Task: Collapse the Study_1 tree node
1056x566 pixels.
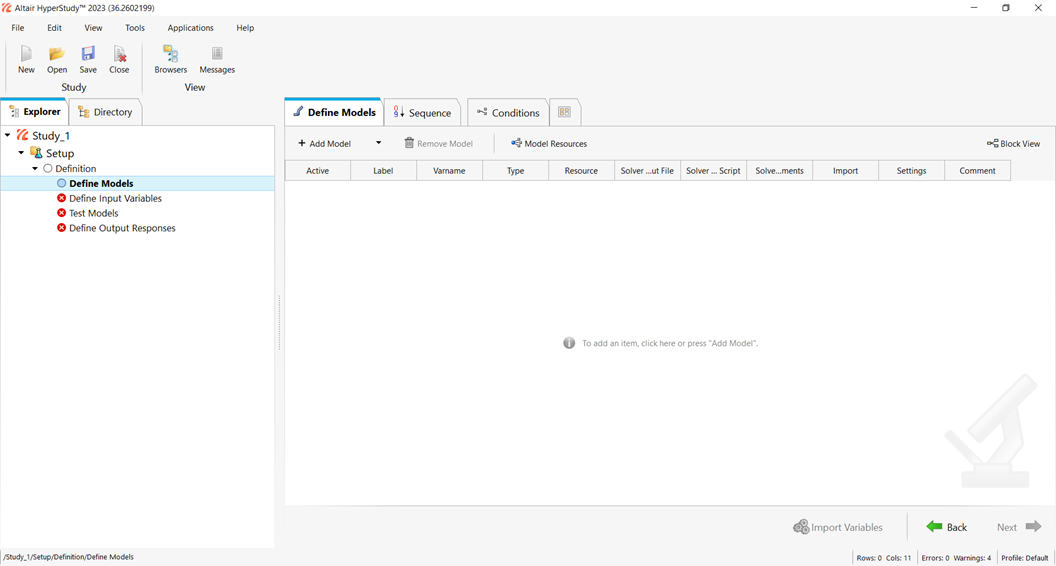Action: pyautogui.click(x=8, y=136)
